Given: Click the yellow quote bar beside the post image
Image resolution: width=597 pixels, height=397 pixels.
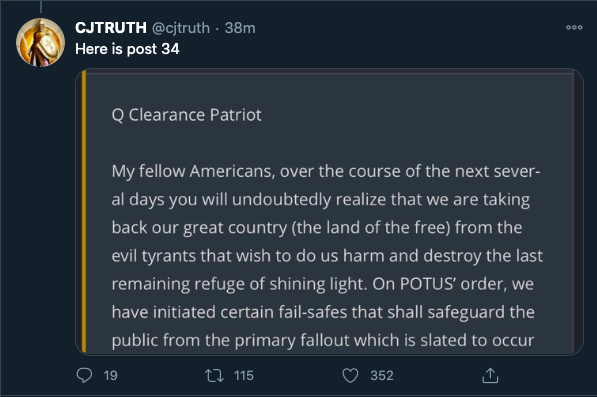Looking at the screenshot, I should (84, 212).
